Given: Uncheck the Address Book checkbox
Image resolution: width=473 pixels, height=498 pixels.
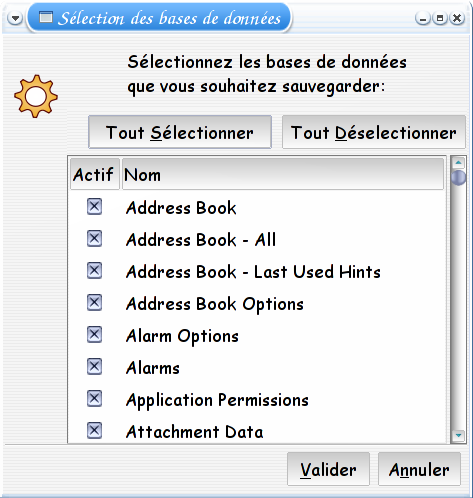Looking at the screenshot, I should [x=94, y=207].
